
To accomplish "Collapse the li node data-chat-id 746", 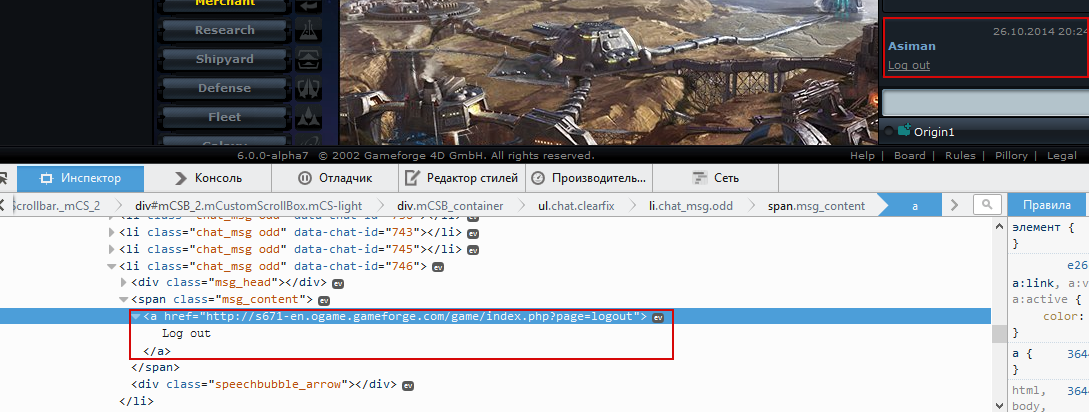I will (x=112, y=266).
